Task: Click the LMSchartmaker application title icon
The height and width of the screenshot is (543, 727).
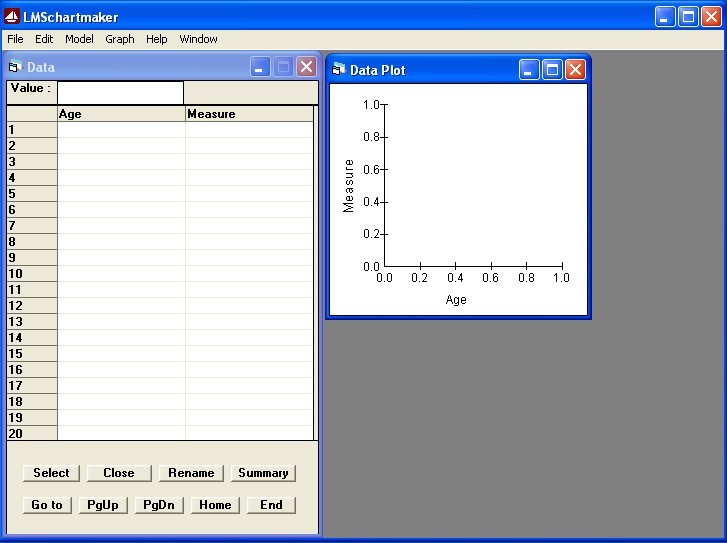Action: [12, 16]
